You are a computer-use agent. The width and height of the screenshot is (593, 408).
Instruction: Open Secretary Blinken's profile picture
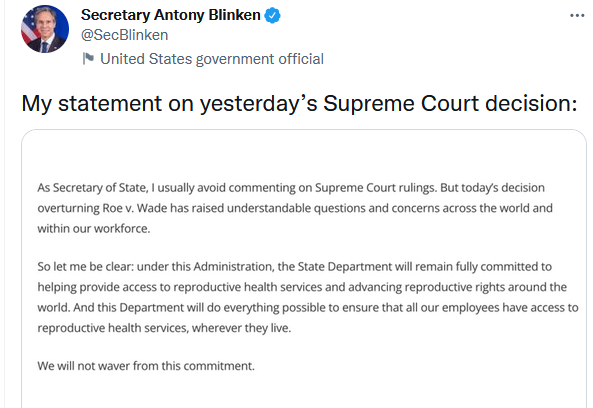45,29
